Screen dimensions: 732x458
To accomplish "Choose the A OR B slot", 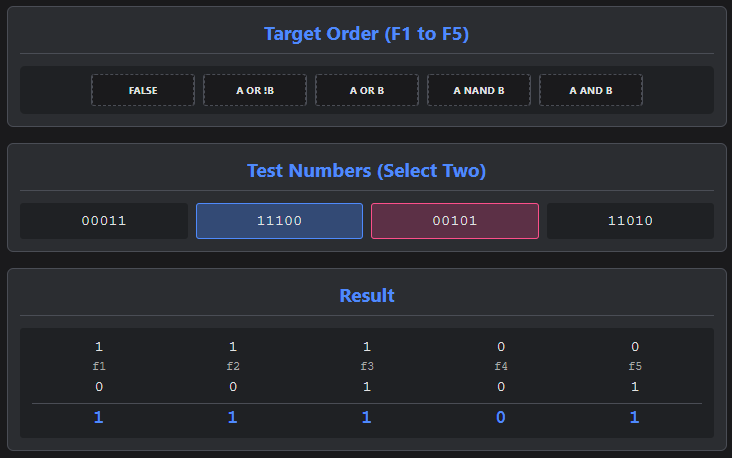I will (x=367, y=90).
